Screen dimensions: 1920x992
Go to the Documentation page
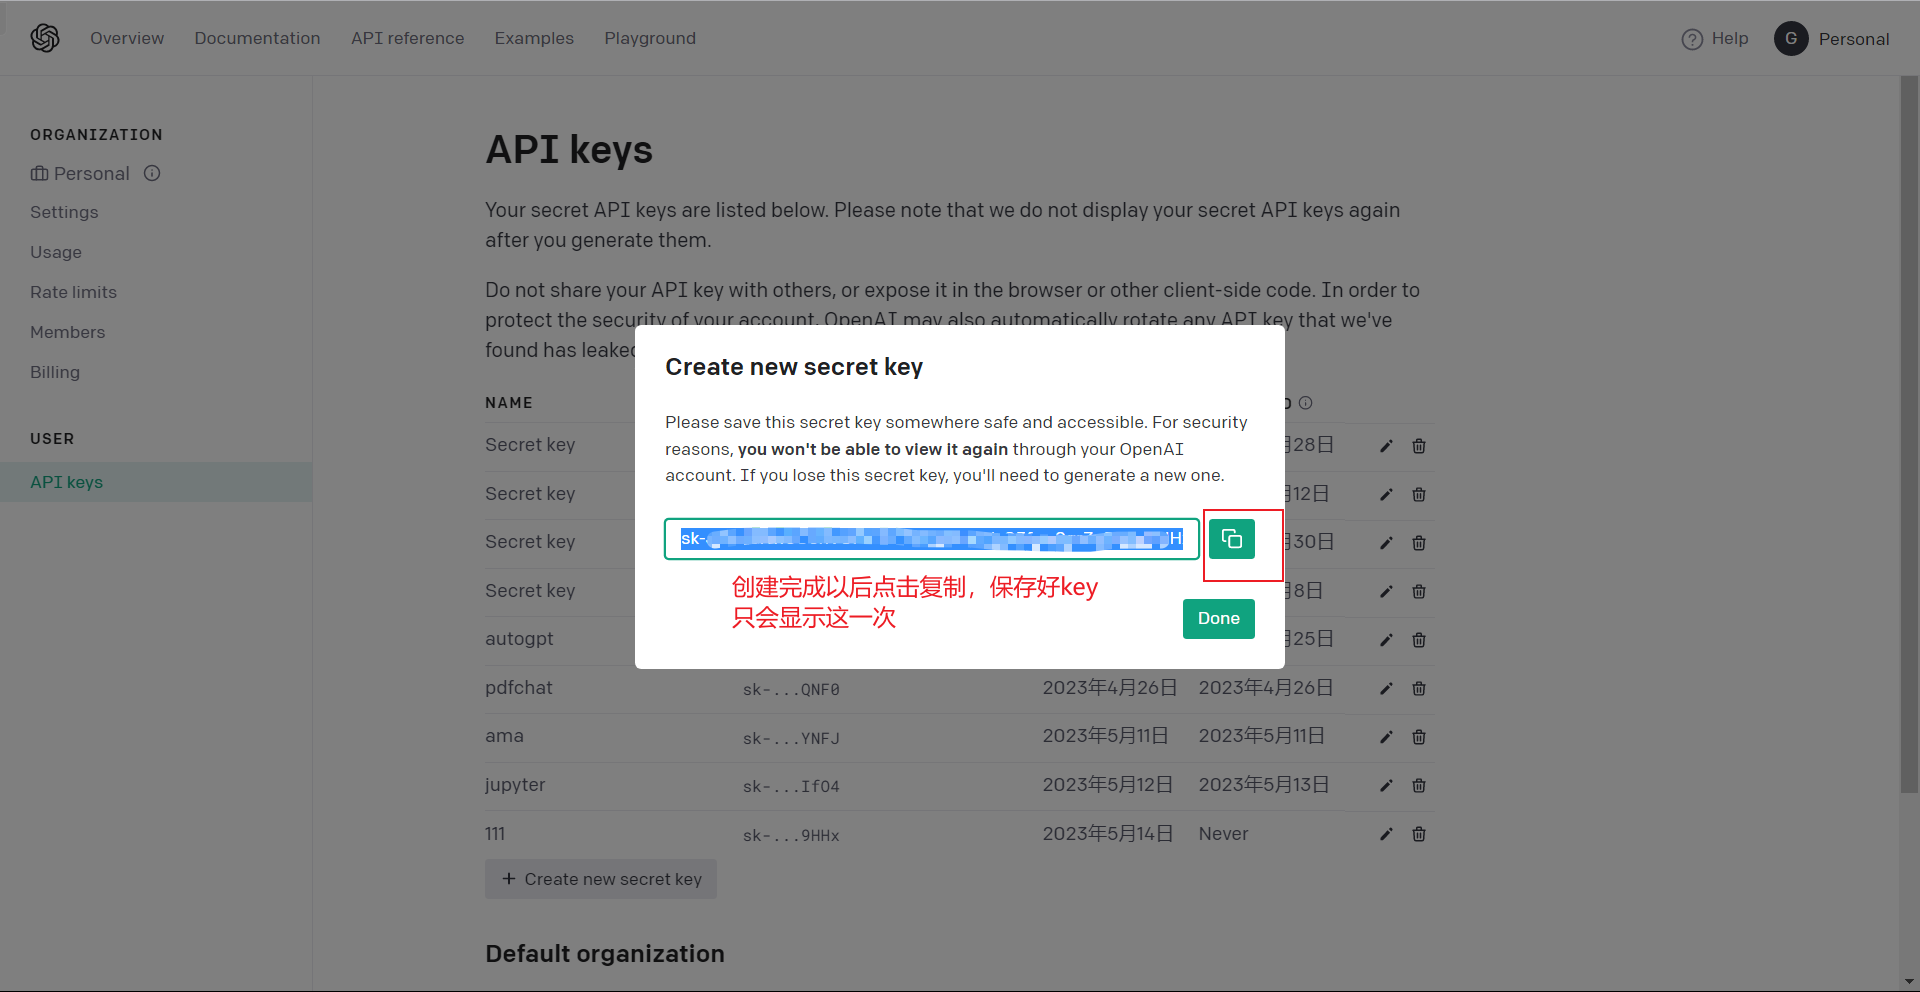(257, 38)
